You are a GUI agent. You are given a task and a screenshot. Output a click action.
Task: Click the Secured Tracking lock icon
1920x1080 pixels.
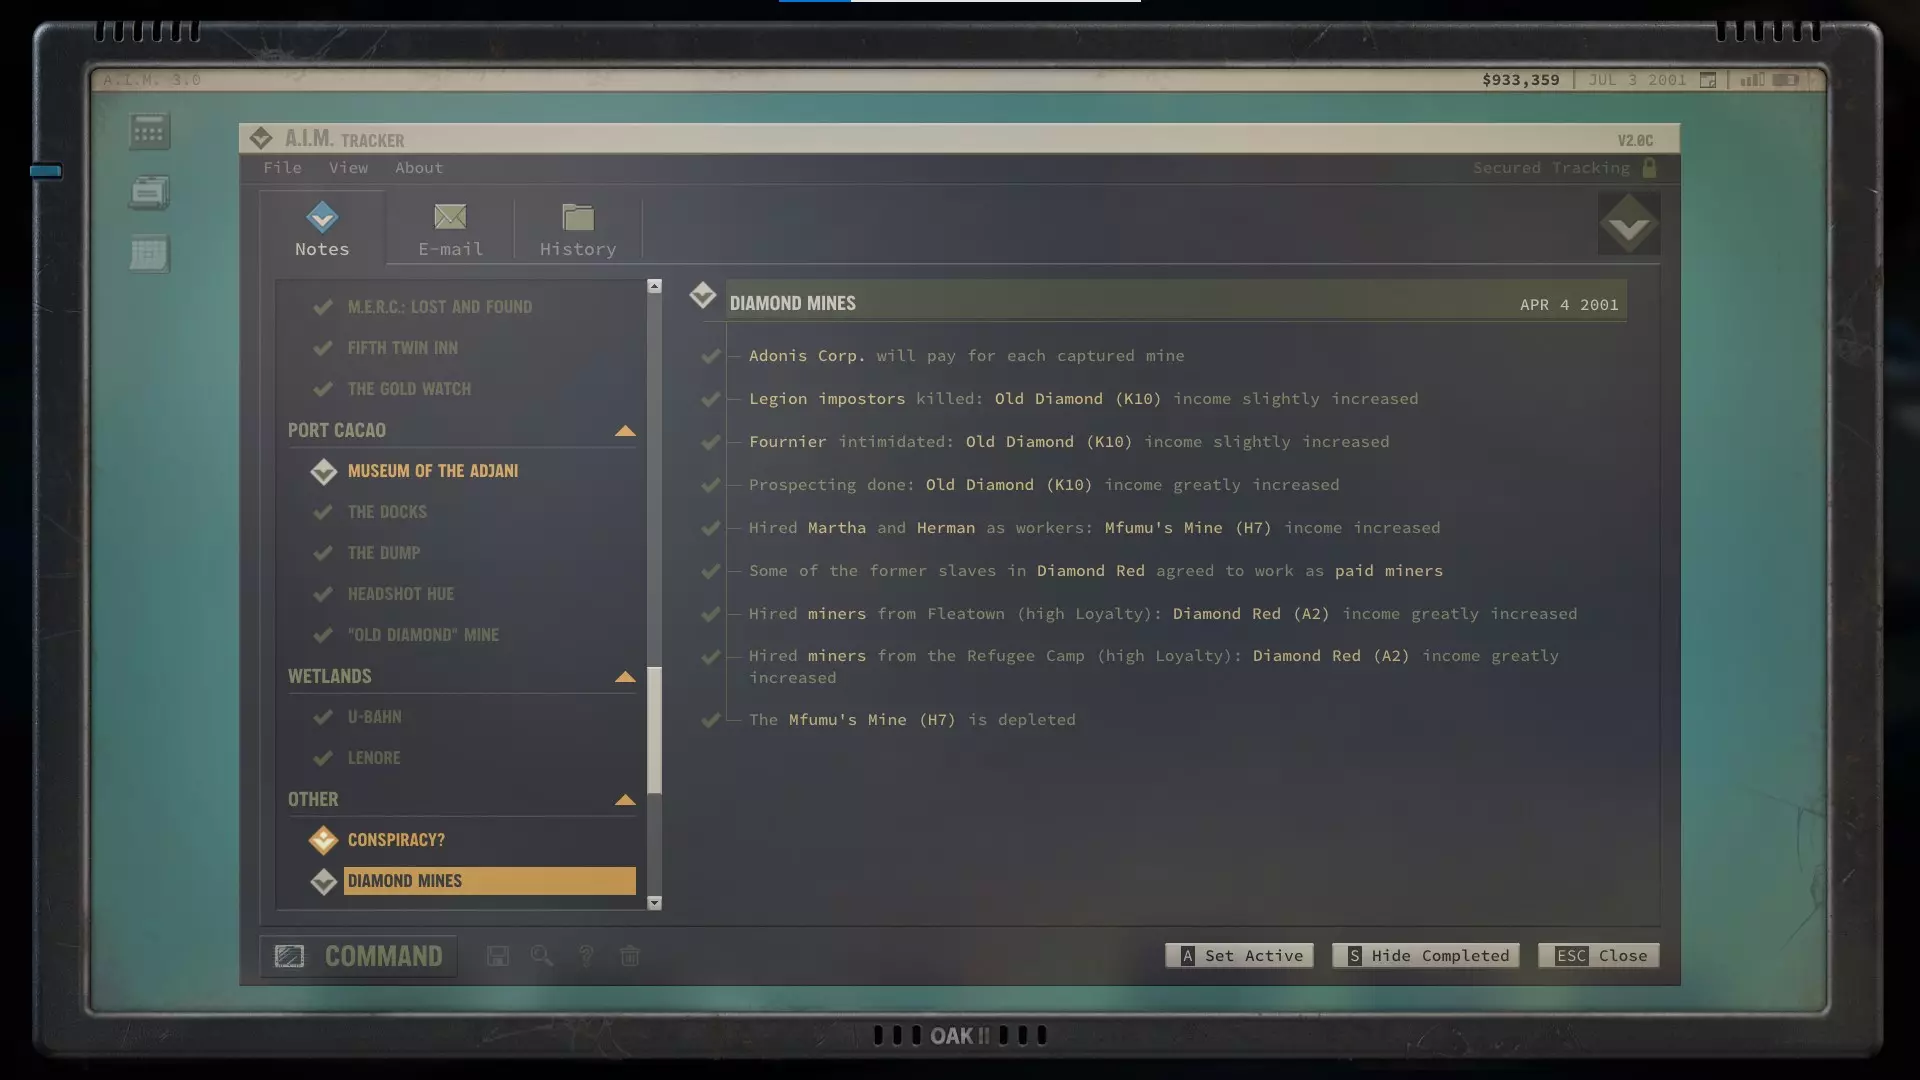[1650, 168]
